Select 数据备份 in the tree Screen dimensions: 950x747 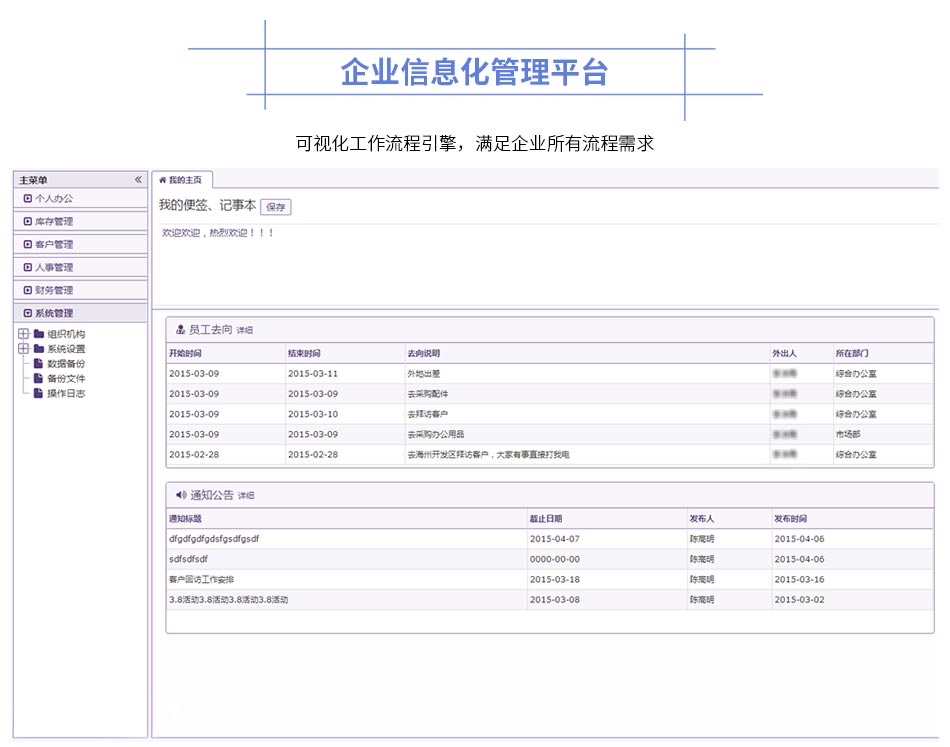pyautogui.click(x=66, y=364)
